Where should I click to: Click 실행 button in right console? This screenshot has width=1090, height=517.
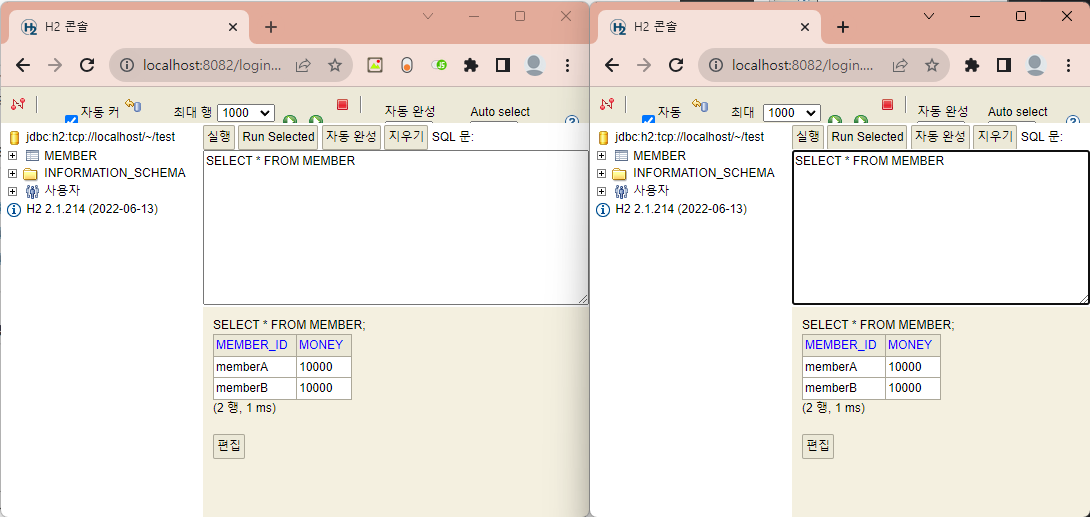(x=808, y=137)
